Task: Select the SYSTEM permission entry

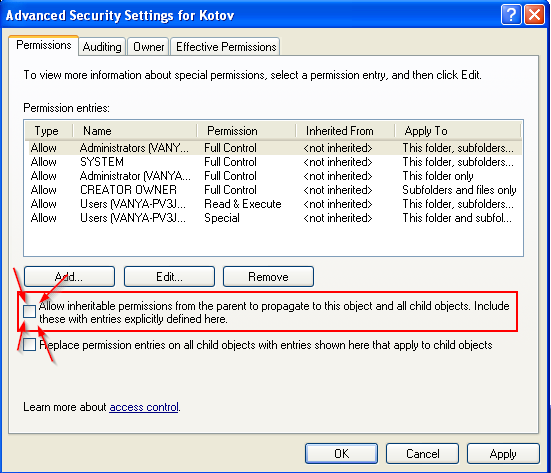Action: coord(273,162)
